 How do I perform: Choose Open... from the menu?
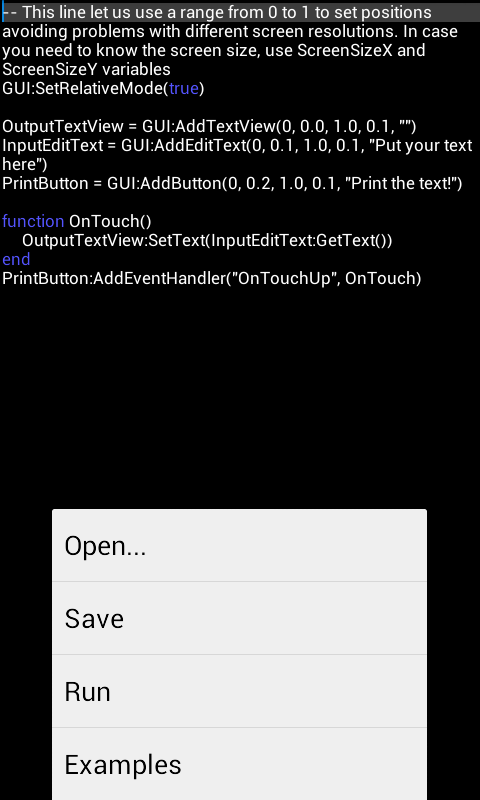point(239,545)
